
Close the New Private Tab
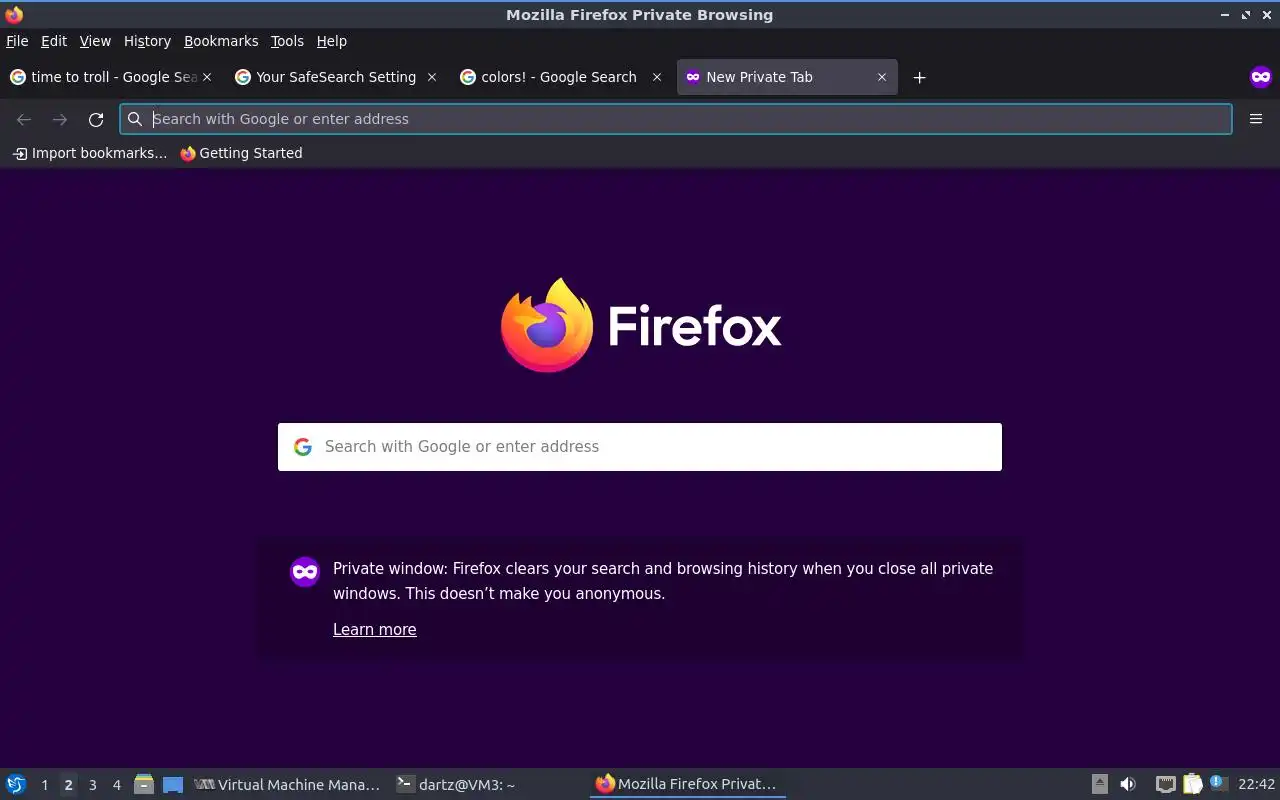point(882,77)
